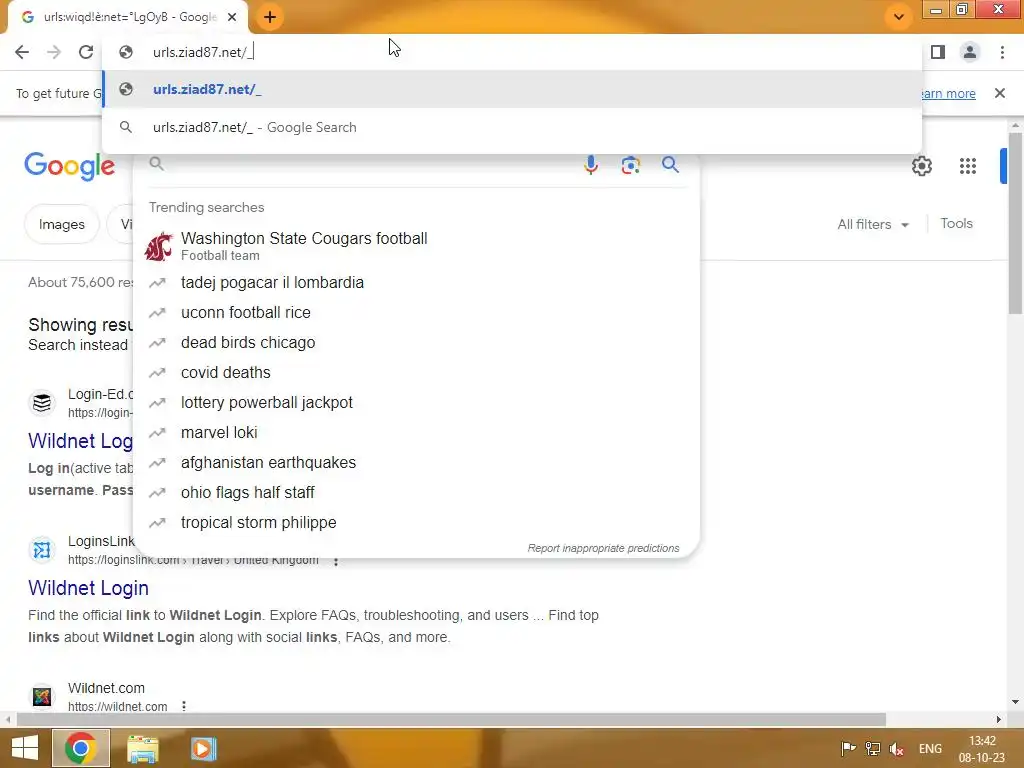Viewport: 1024px width, 768px height.
Task: Choose Washington State Cougars football suggestion
Action: (x=416, y=246)
